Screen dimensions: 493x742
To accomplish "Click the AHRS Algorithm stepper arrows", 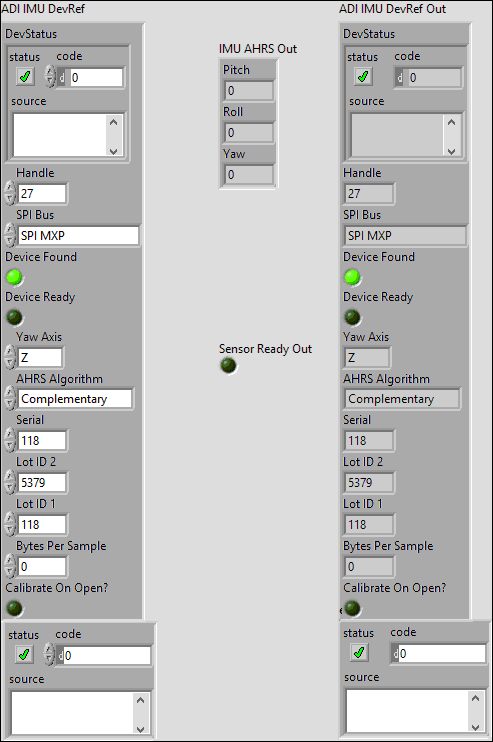I will tap(10, 398).
